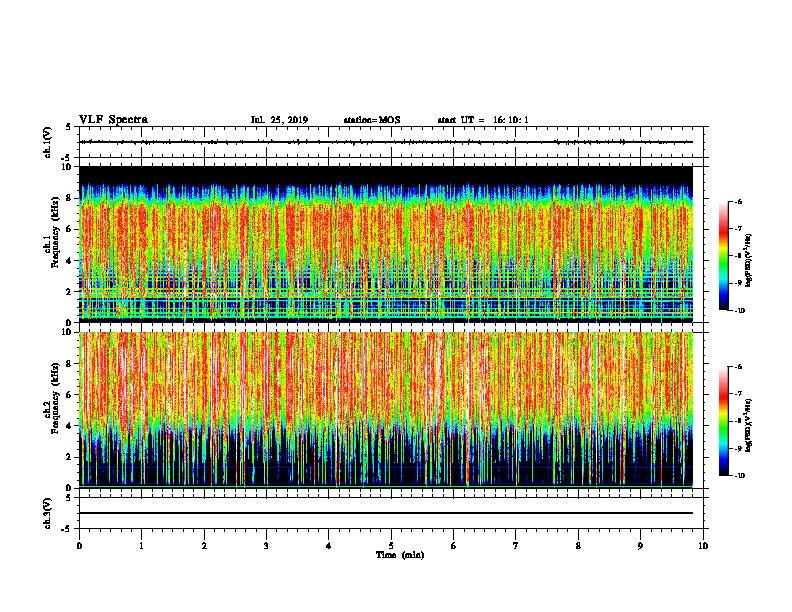Click the ch.3 flat voltage trace
The width and height of the screenshot is (792, 612).
pos(386,513)
